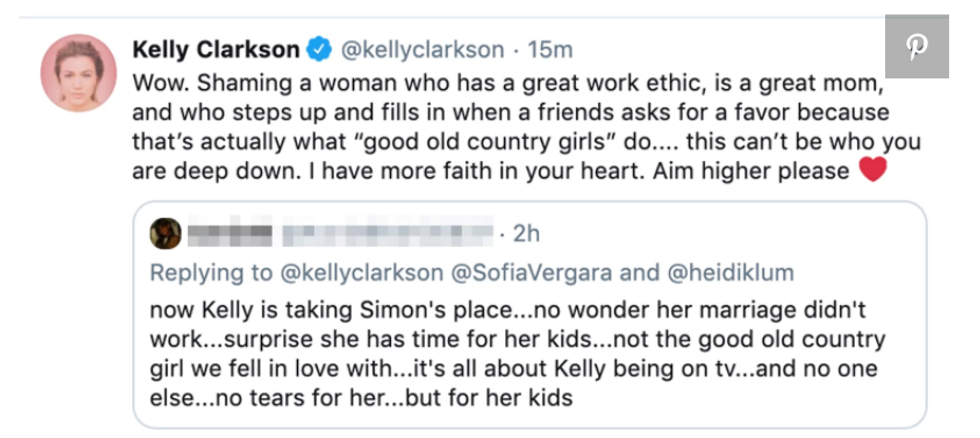The height and width of the screenshot is (438, 980).
Task: Open the 2h timestamp of quoted tweet
Action: point(526,234)
